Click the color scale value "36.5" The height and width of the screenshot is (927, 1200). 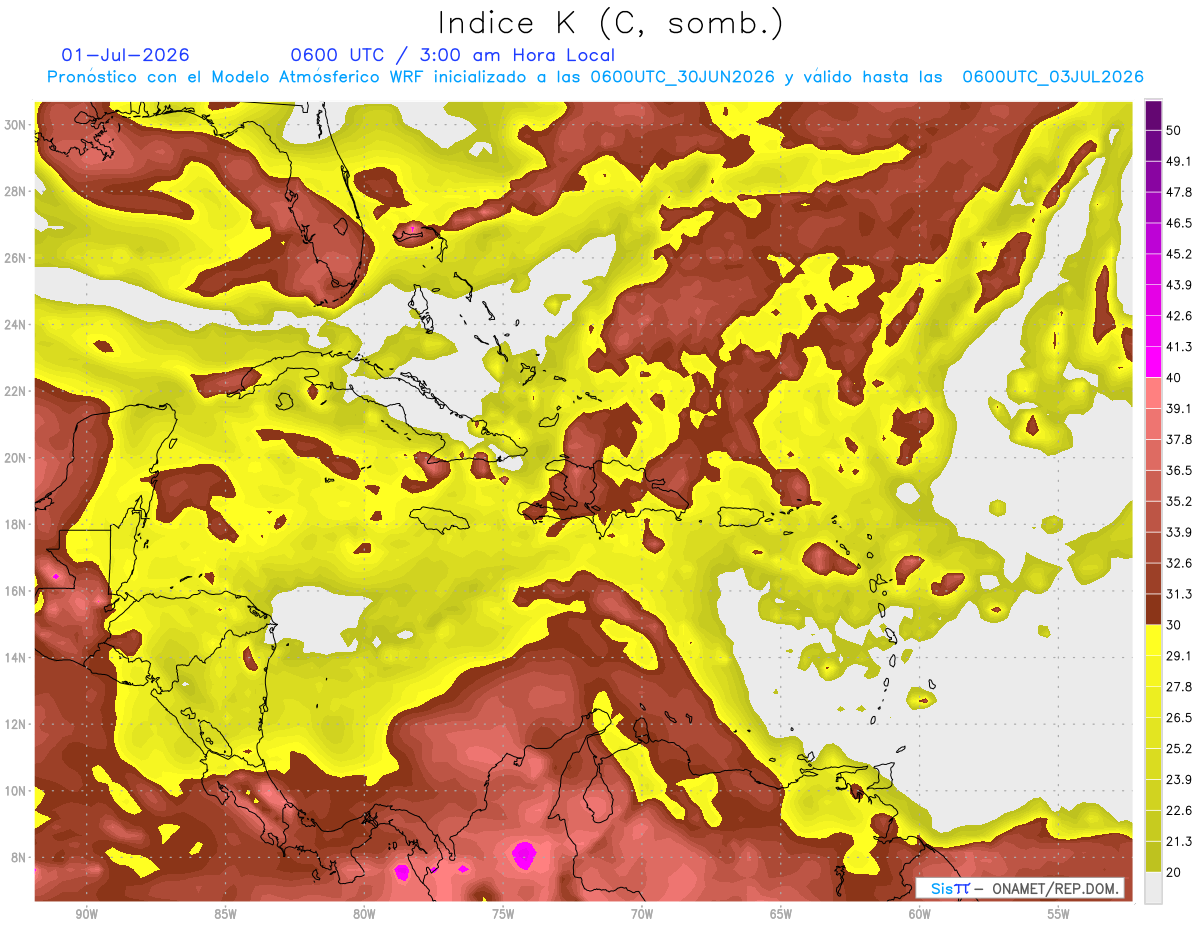[x=1178, y=470]
